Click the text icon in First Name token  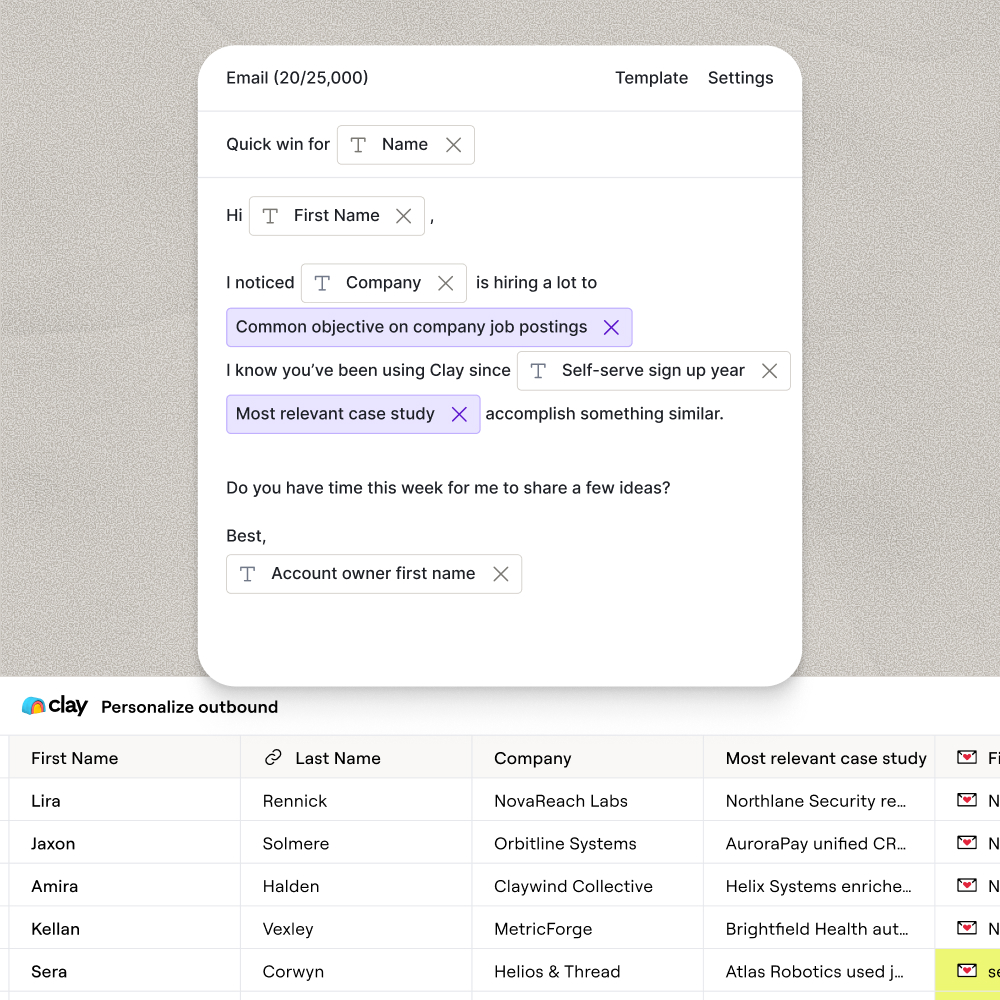click(270, 216)
